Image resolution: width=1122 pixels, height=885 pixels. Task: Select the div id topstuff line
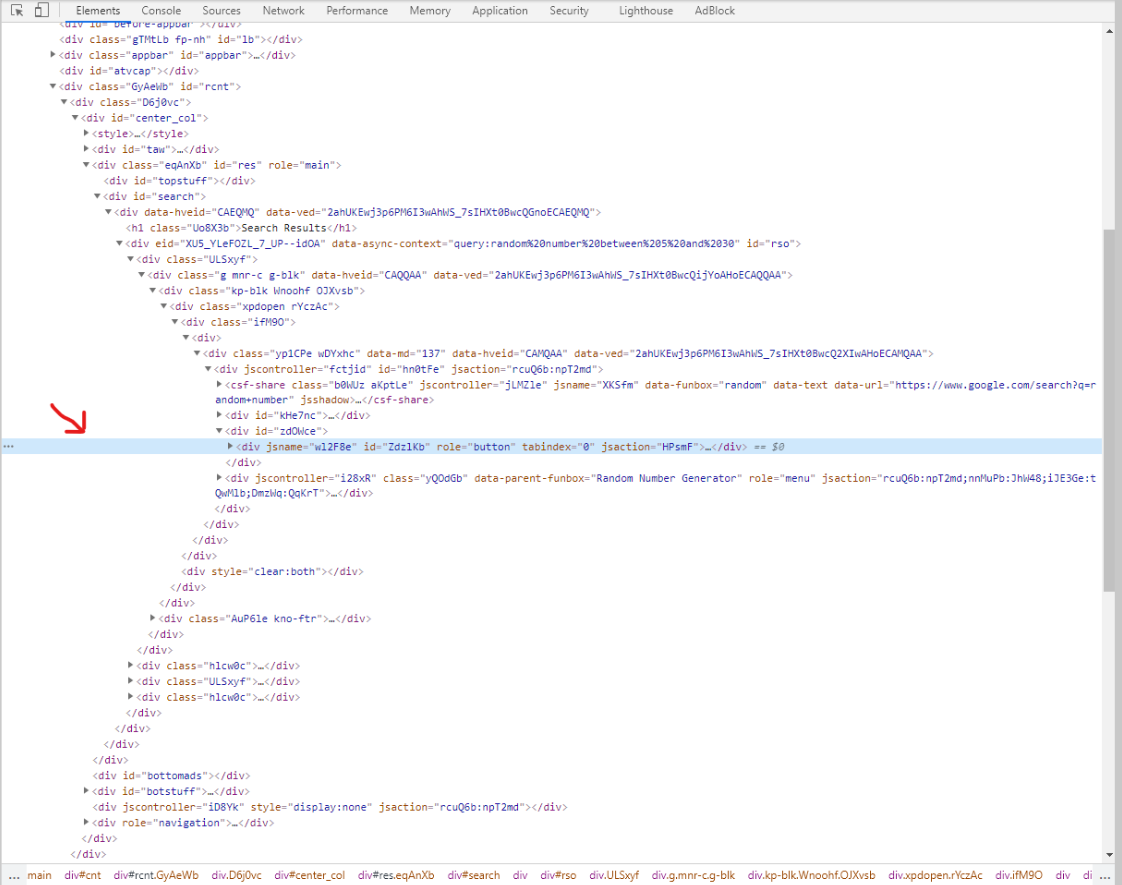179,180
